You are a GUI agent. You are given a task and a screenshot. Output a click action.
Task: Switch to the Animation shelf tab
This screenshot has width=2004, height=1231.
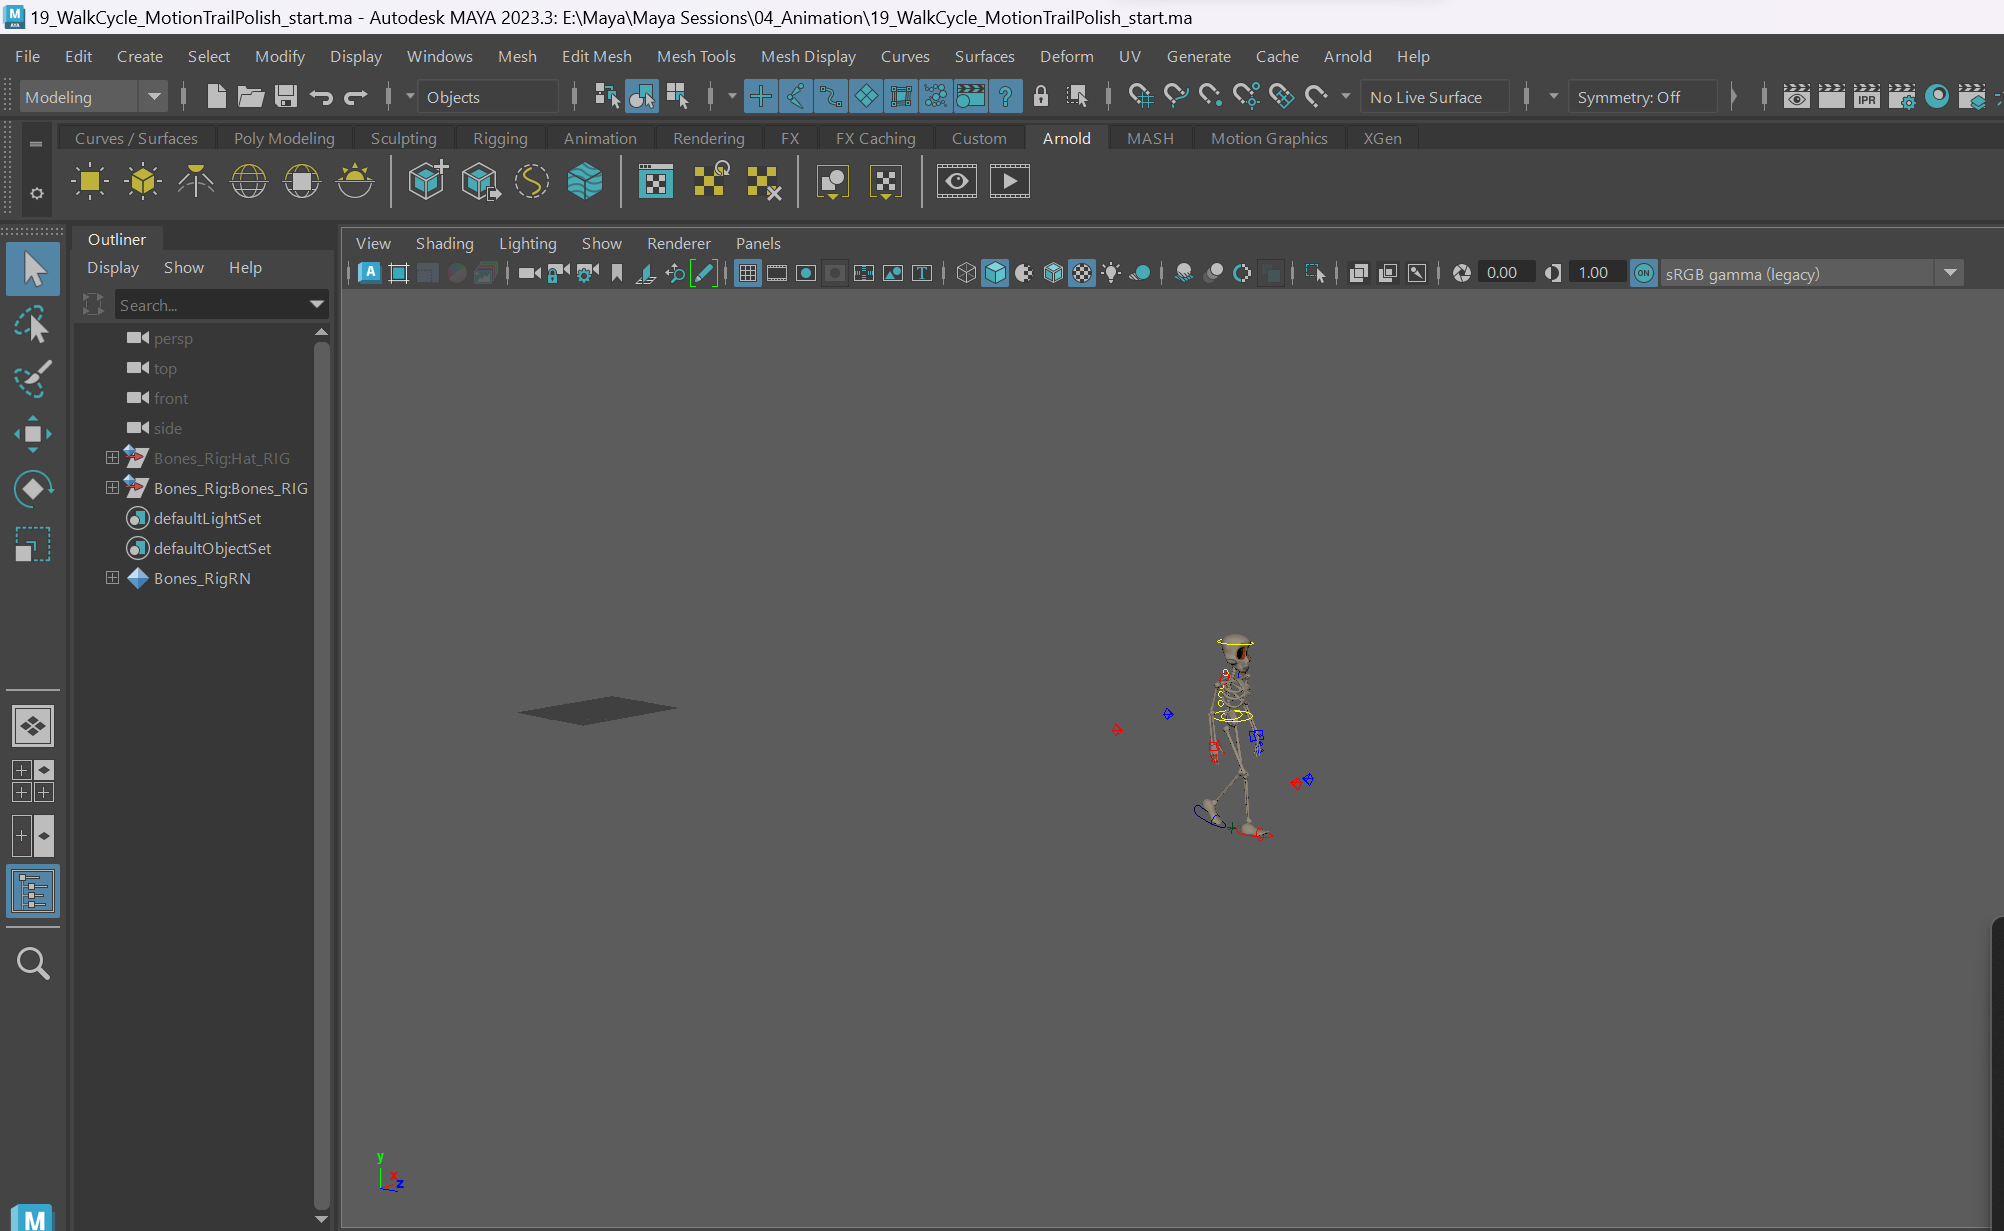pyautogui.click(x=600, y=138)
